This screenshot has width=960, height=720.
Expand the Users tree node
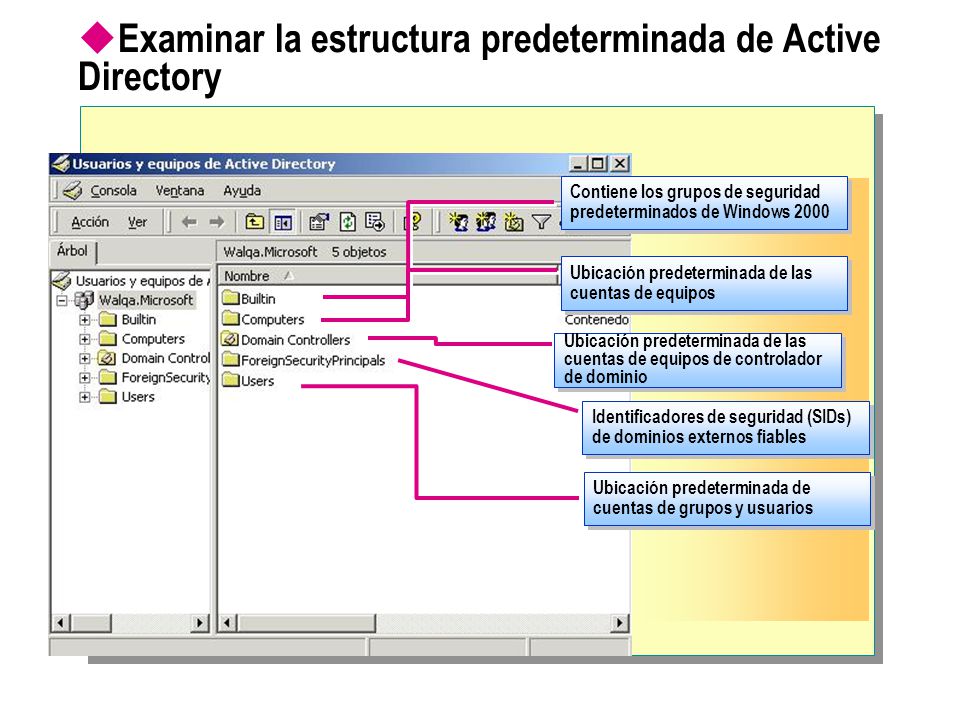[x=84, y=397]
